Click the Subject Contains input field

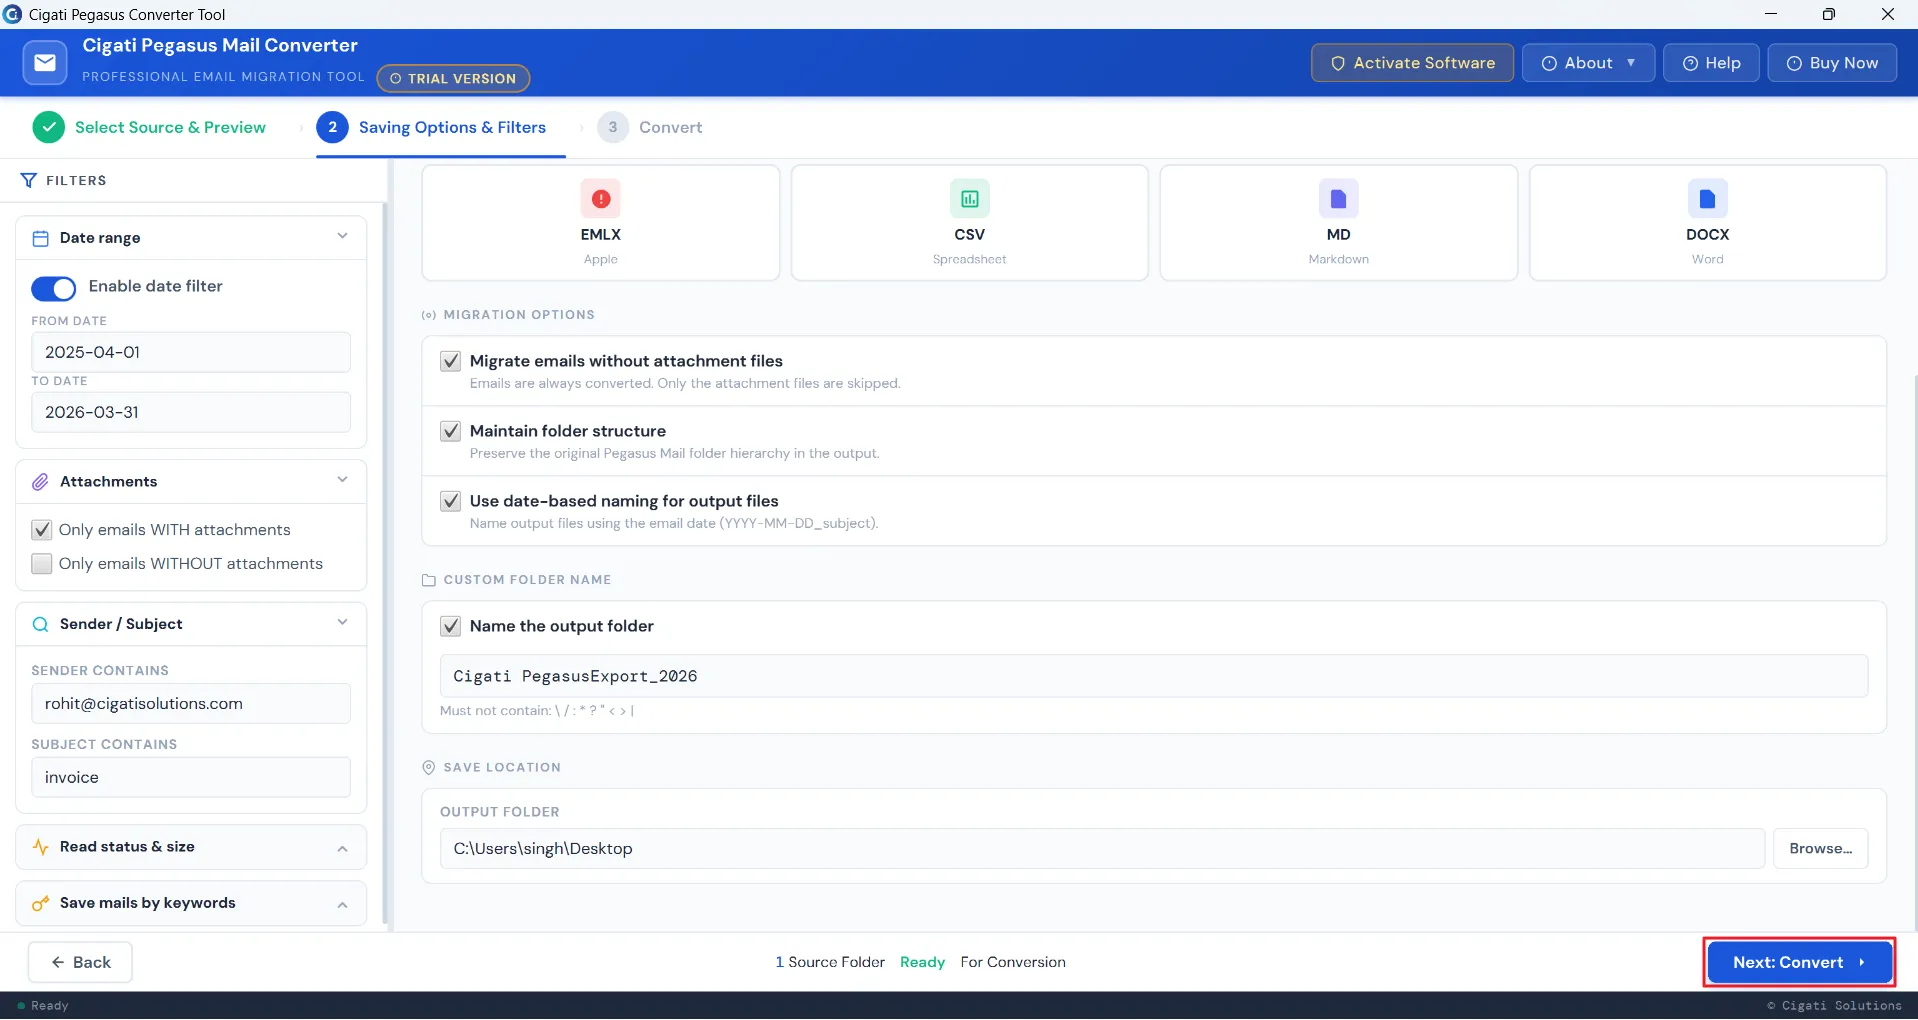click(x=191, y=777)
